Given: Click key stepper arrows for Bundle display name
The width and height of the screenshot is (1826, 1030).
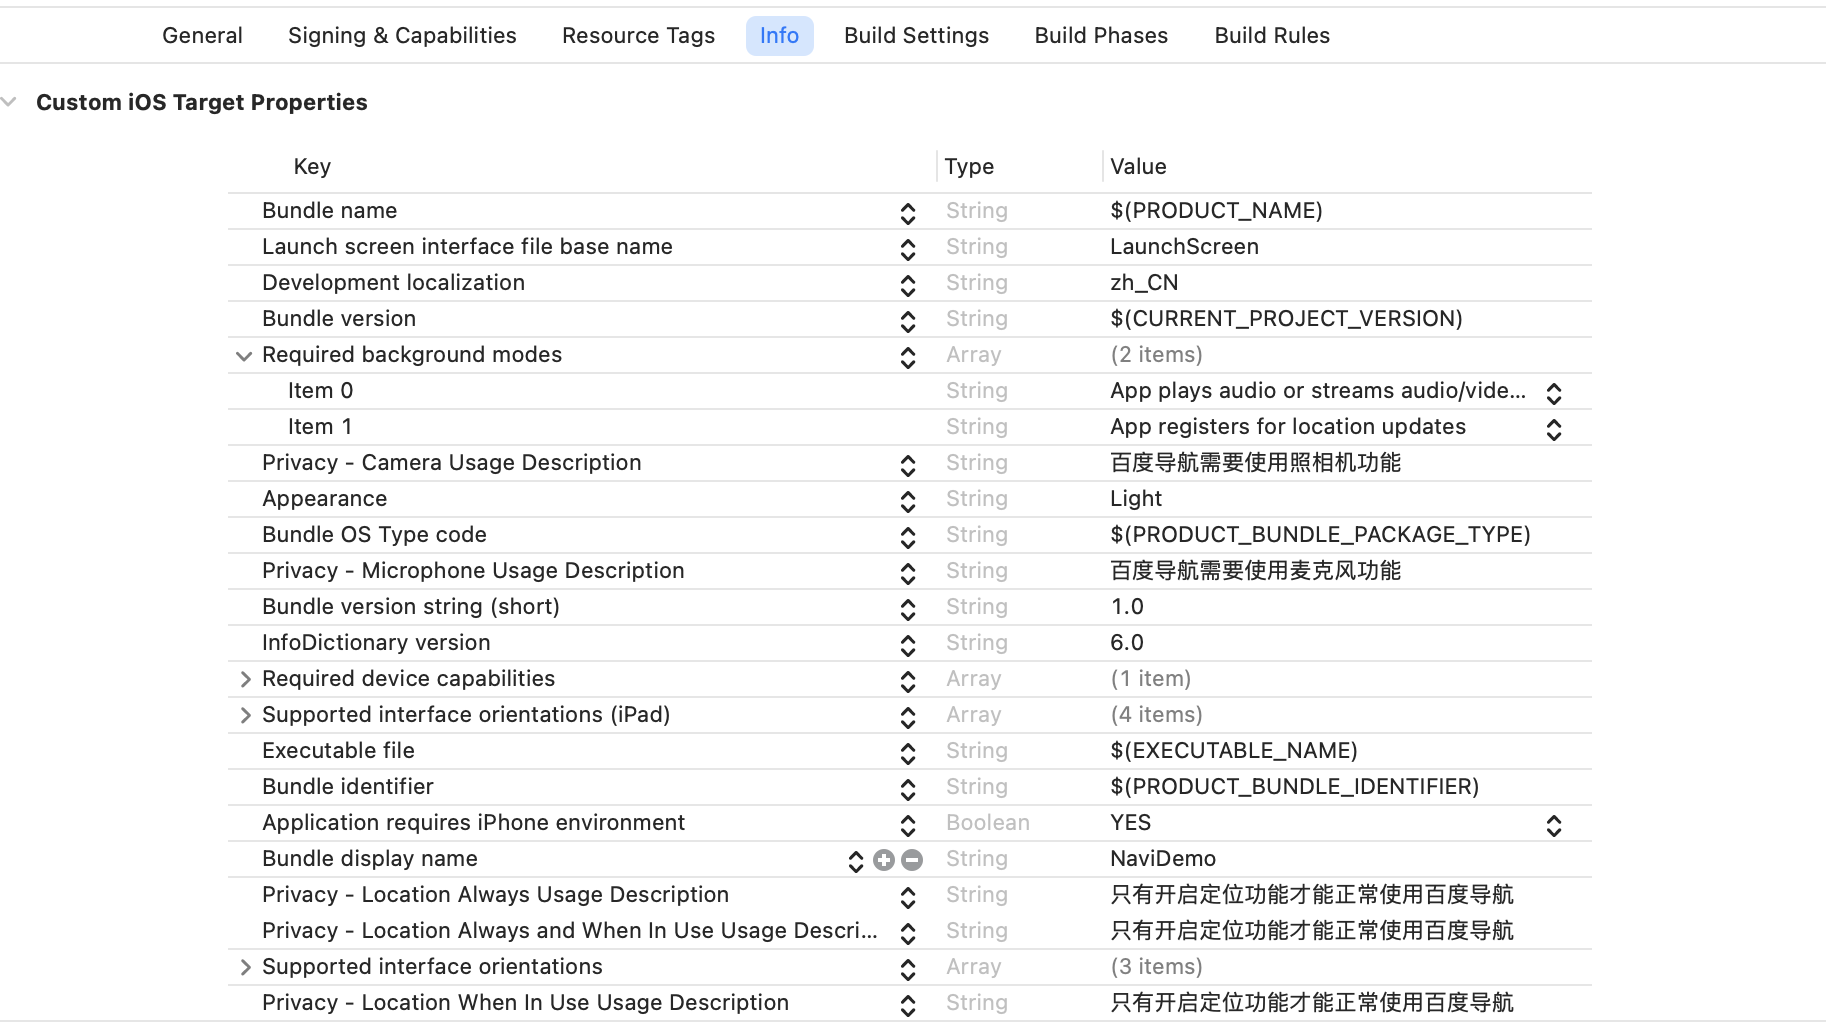Looking at the screenshot, I should (x=855, y=861).
